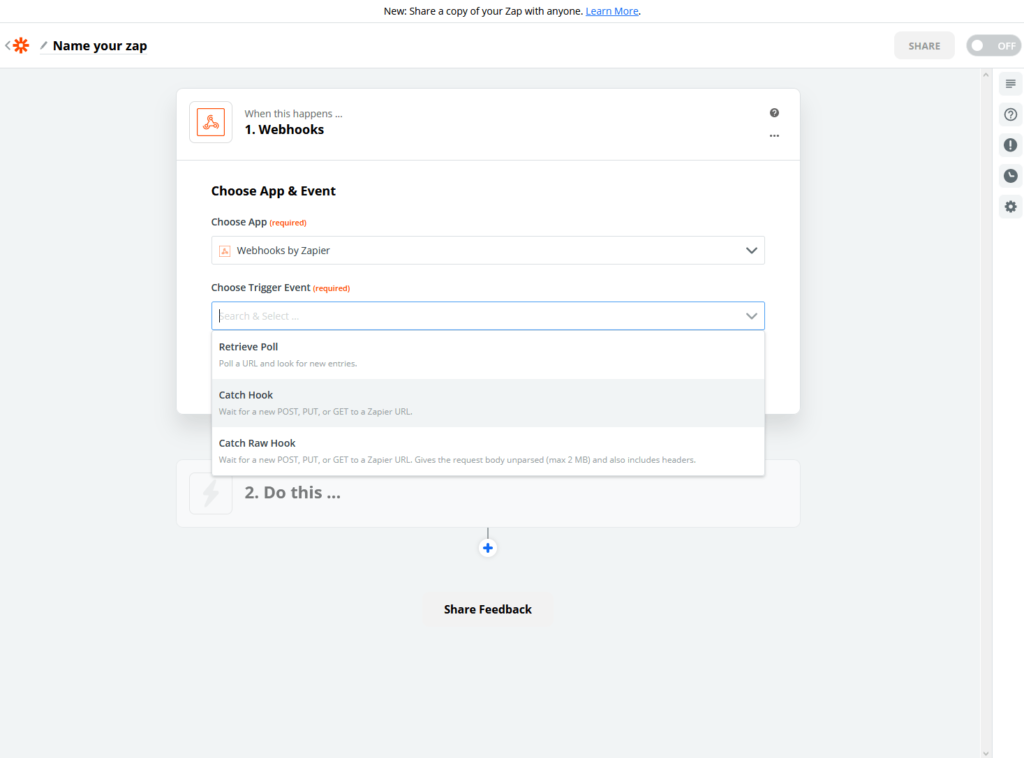
Task: Click the Zapier orange logo icon
Action: (21, 46)
